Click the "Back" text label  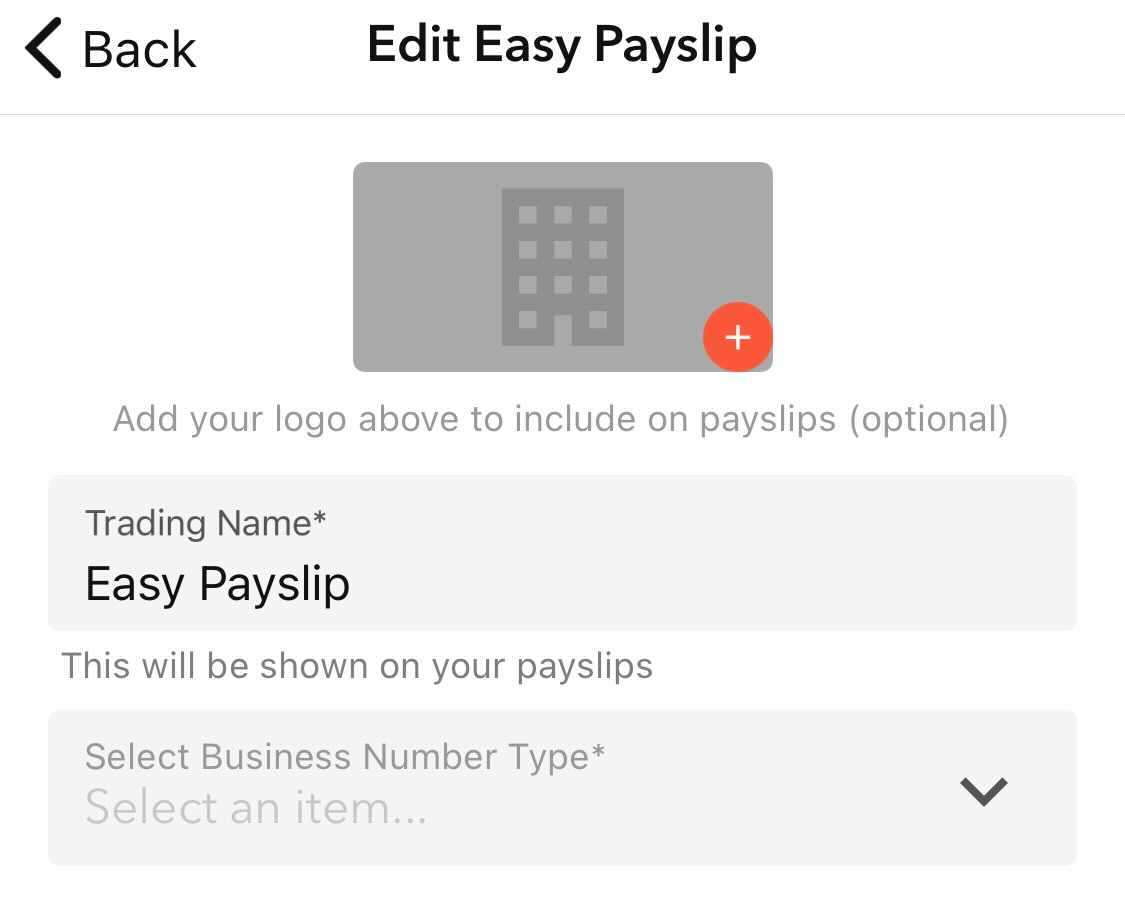pyautogui.click(x=139, y=50)
